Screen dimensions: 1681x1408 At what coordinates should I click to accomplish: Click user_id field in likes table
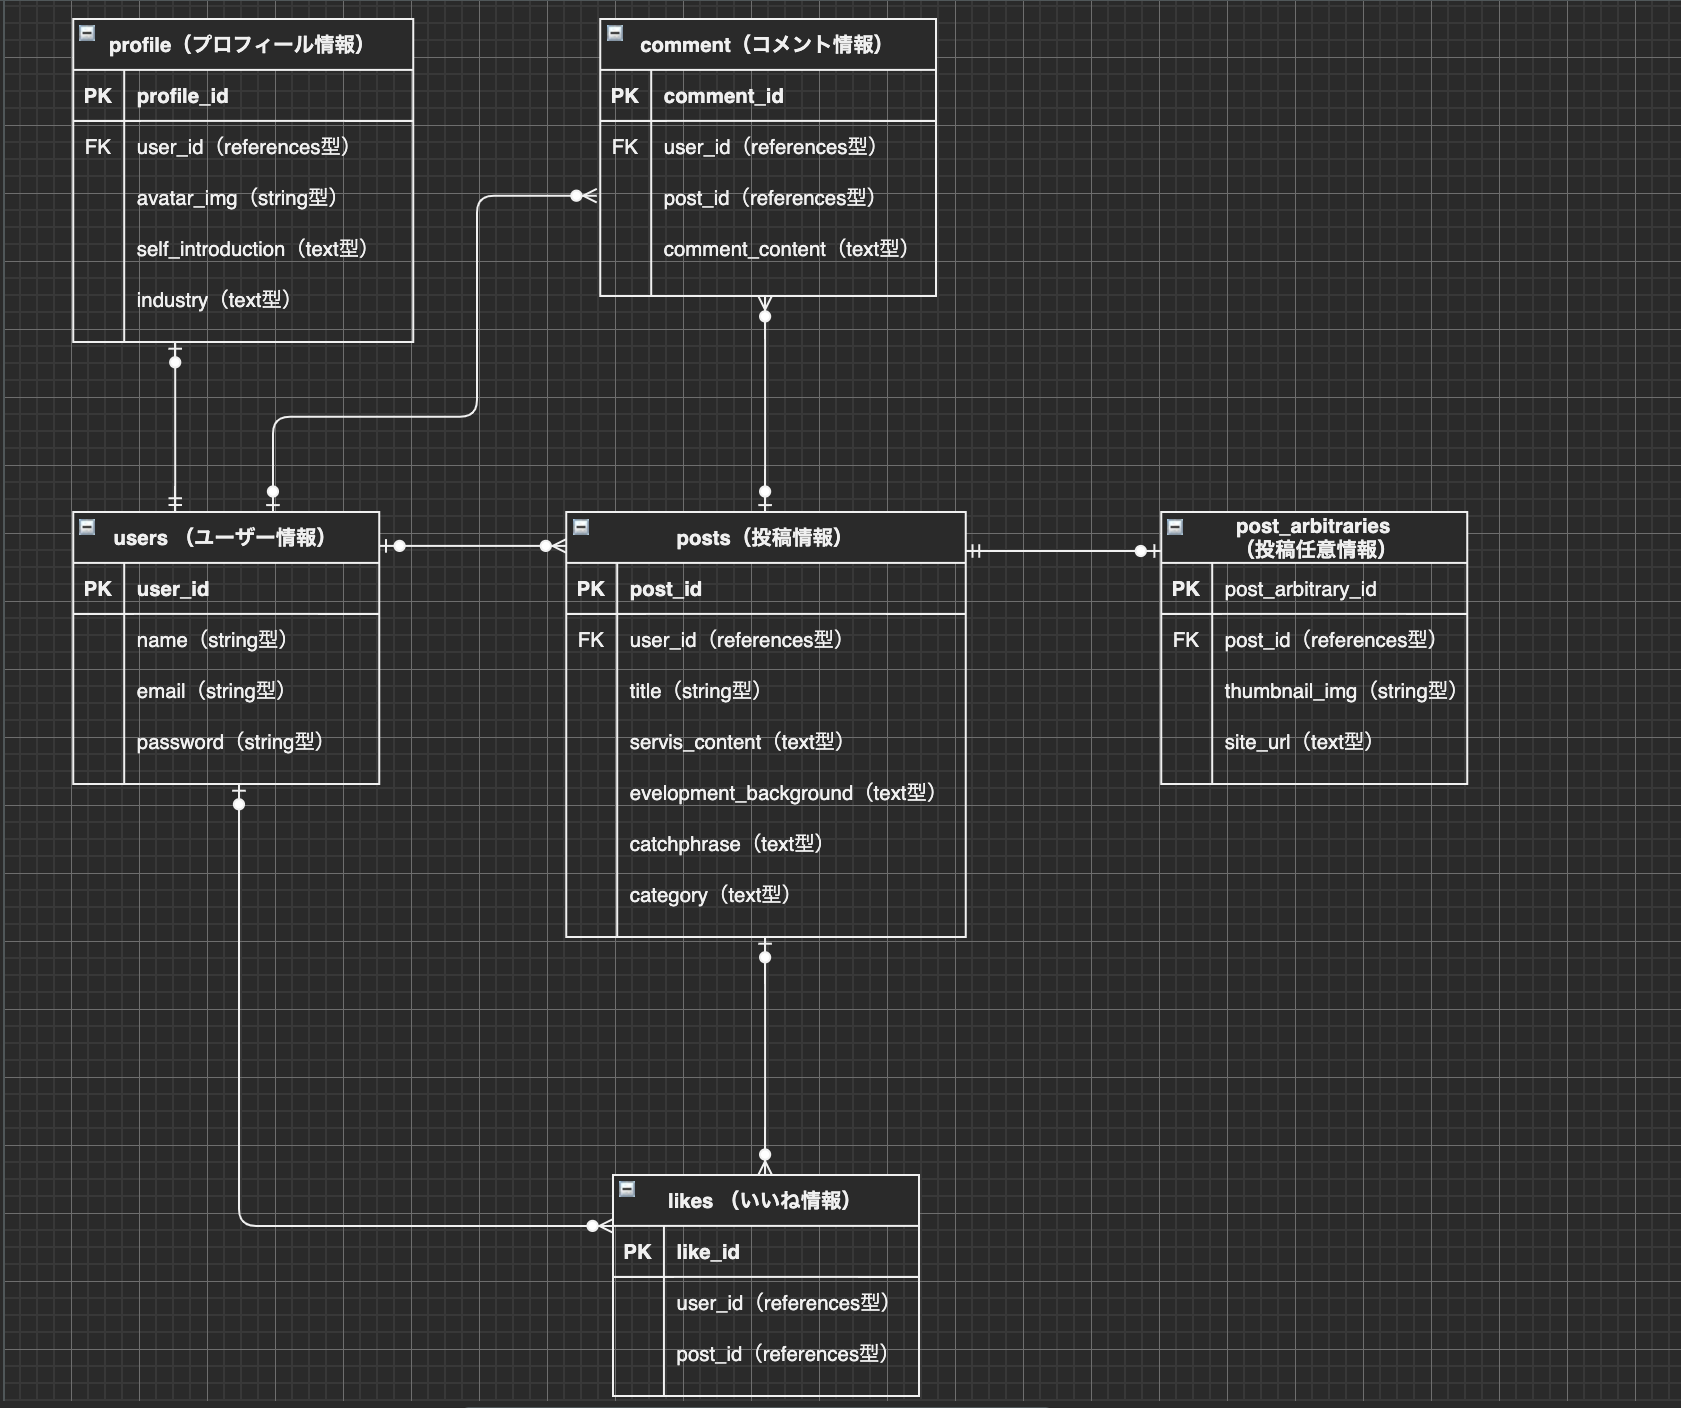[x=783, y=1303]
